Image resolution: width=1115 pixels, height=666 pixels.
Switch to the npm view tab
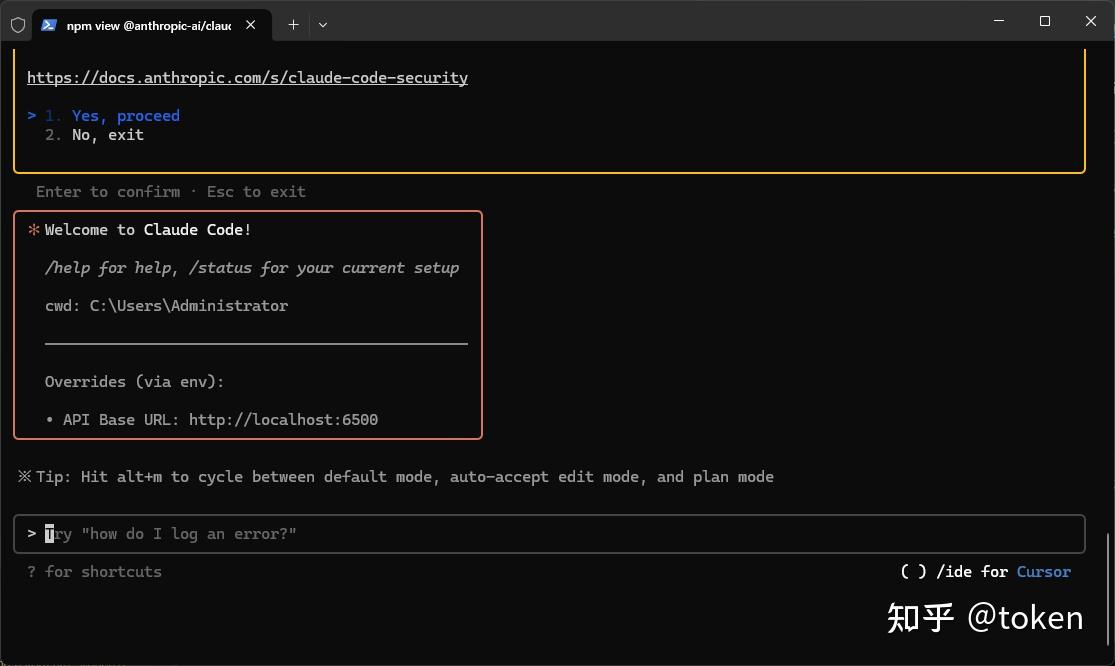tap(148, 25)
